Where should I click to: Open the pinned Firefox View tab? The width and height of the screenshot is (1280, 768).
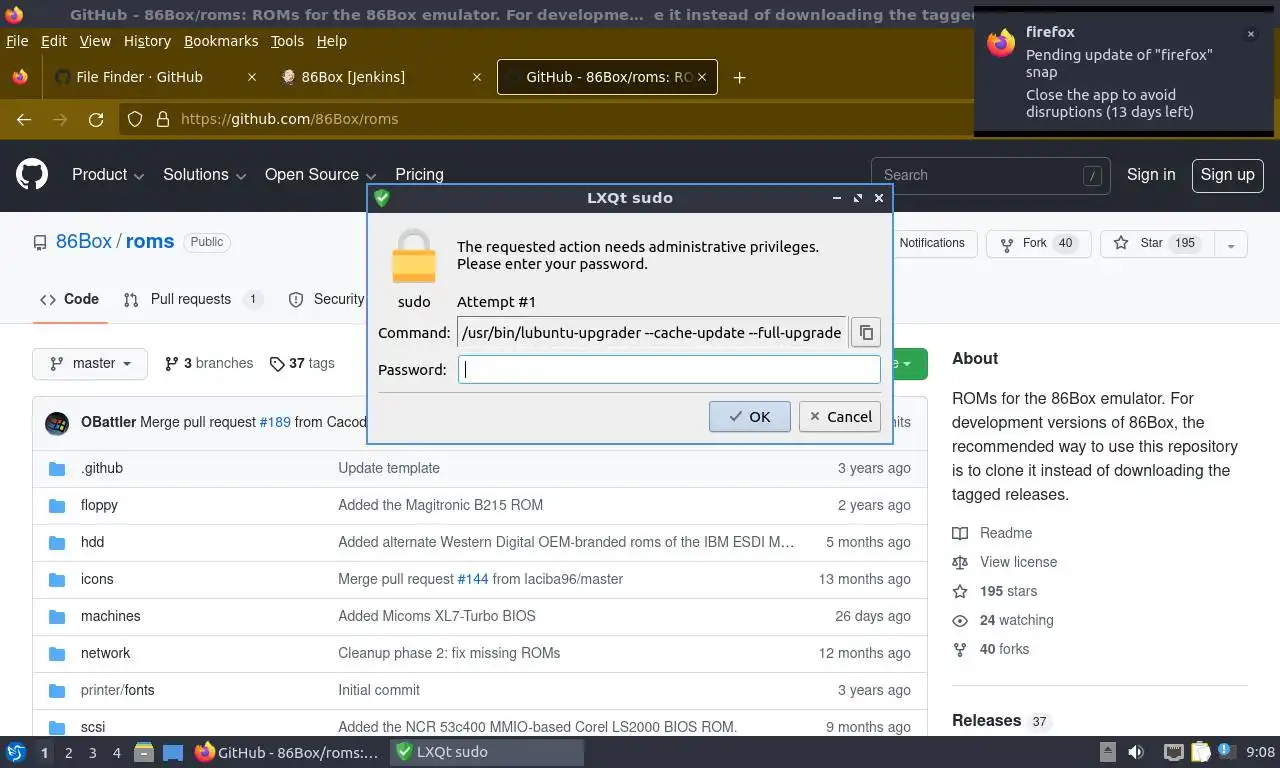[x=19, y=77]
